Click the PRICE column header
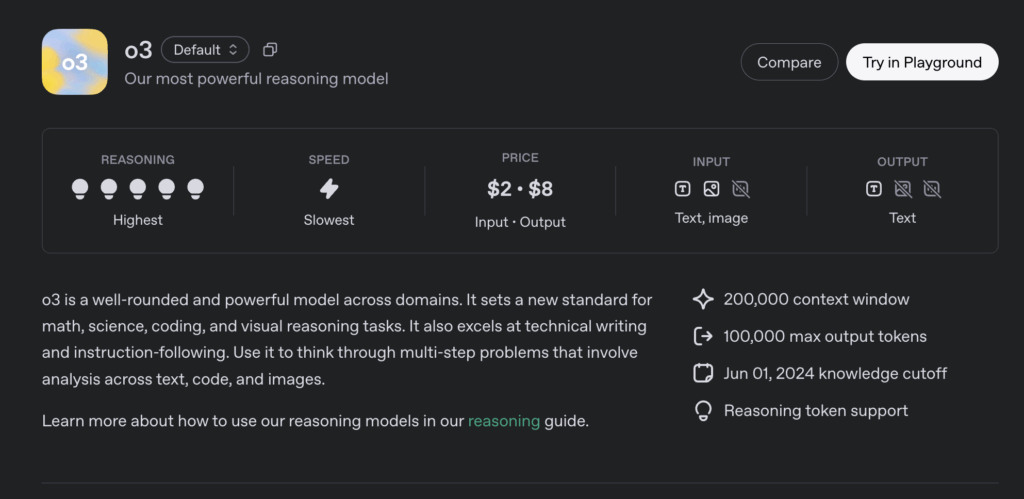The image size is (1024, 499). 520,157
